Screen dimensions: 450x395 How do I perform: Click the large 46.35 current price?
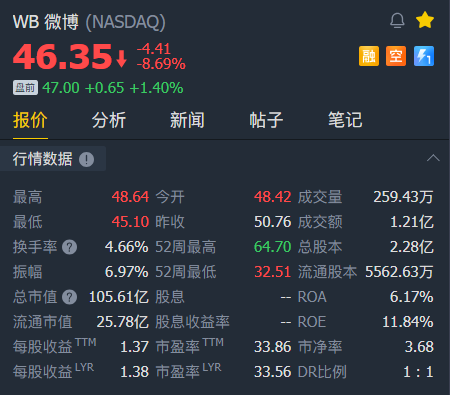pyautogui.click(x=62, y=57)
